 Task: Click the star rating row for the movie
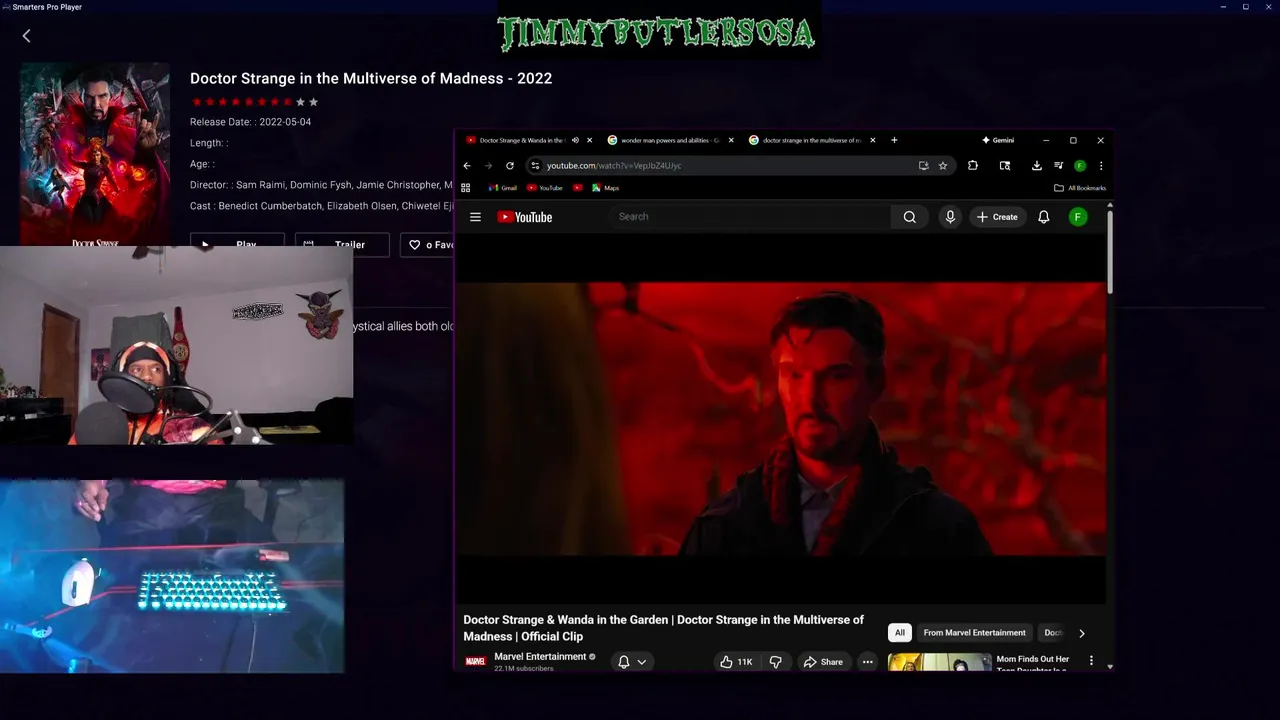click(254, 102)
